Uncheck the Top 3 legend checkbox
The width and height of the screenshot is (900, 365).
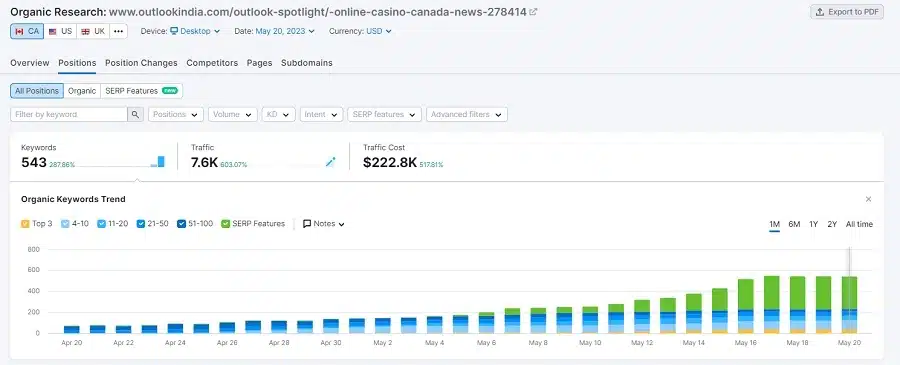(x=25, y=224)
